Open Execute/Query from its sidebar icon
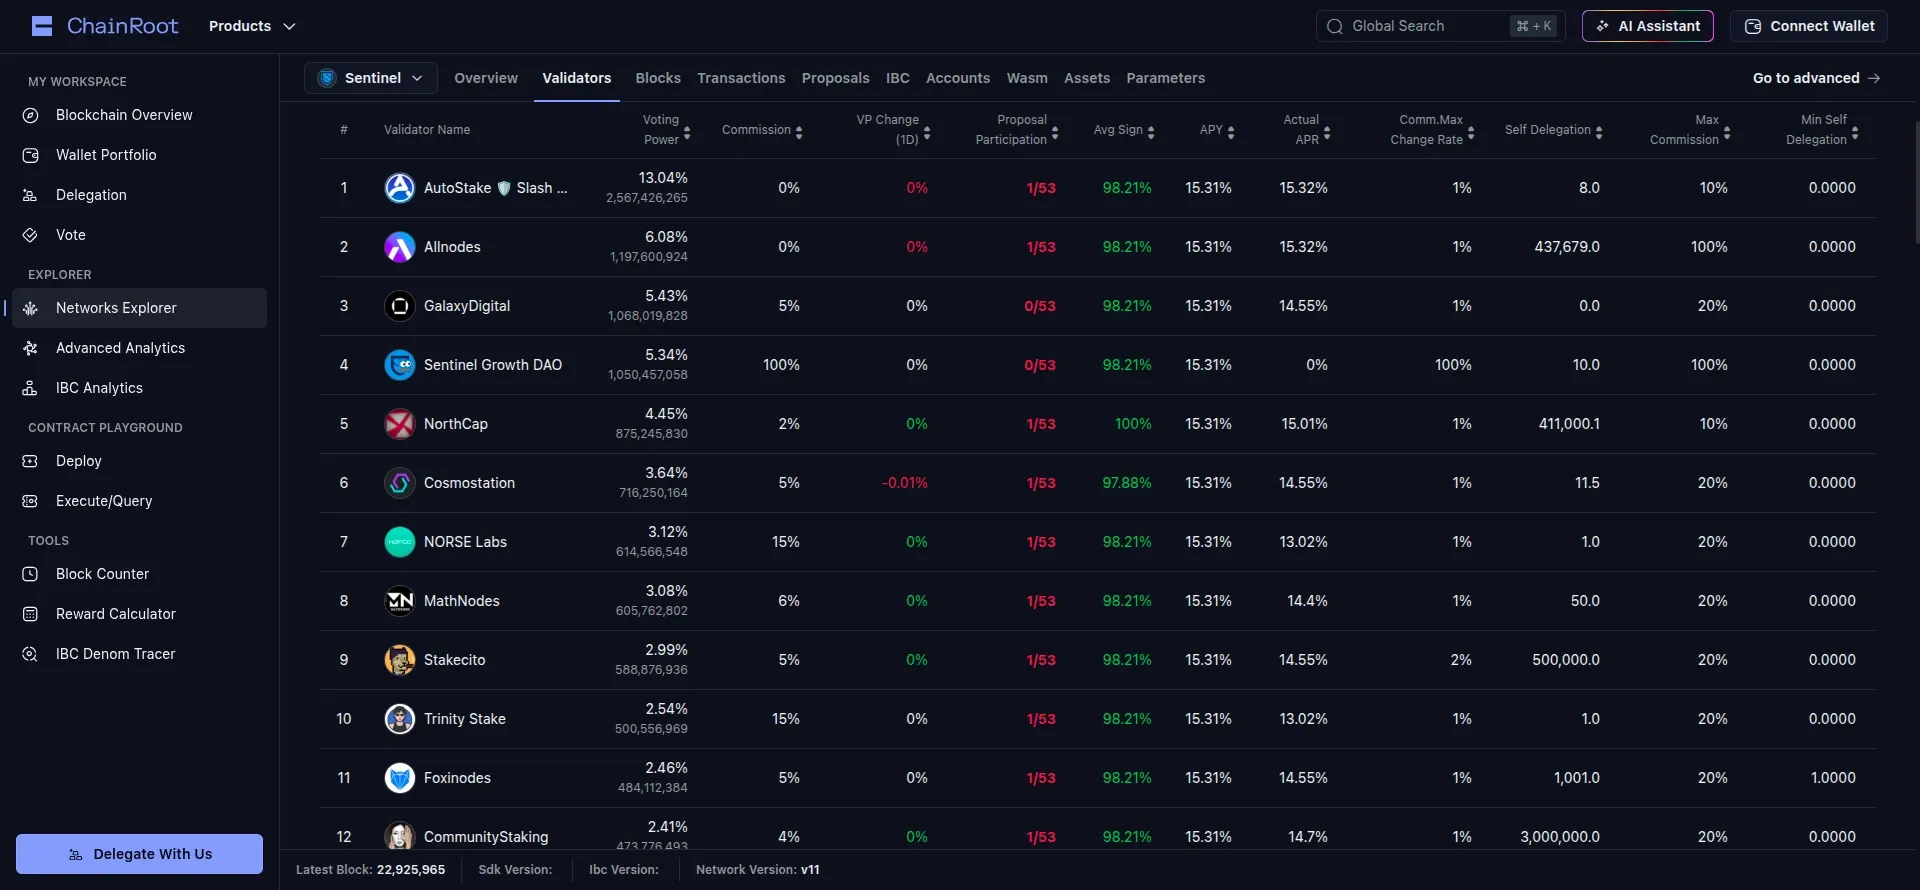 pyautogui.click(x=30, y=501)
